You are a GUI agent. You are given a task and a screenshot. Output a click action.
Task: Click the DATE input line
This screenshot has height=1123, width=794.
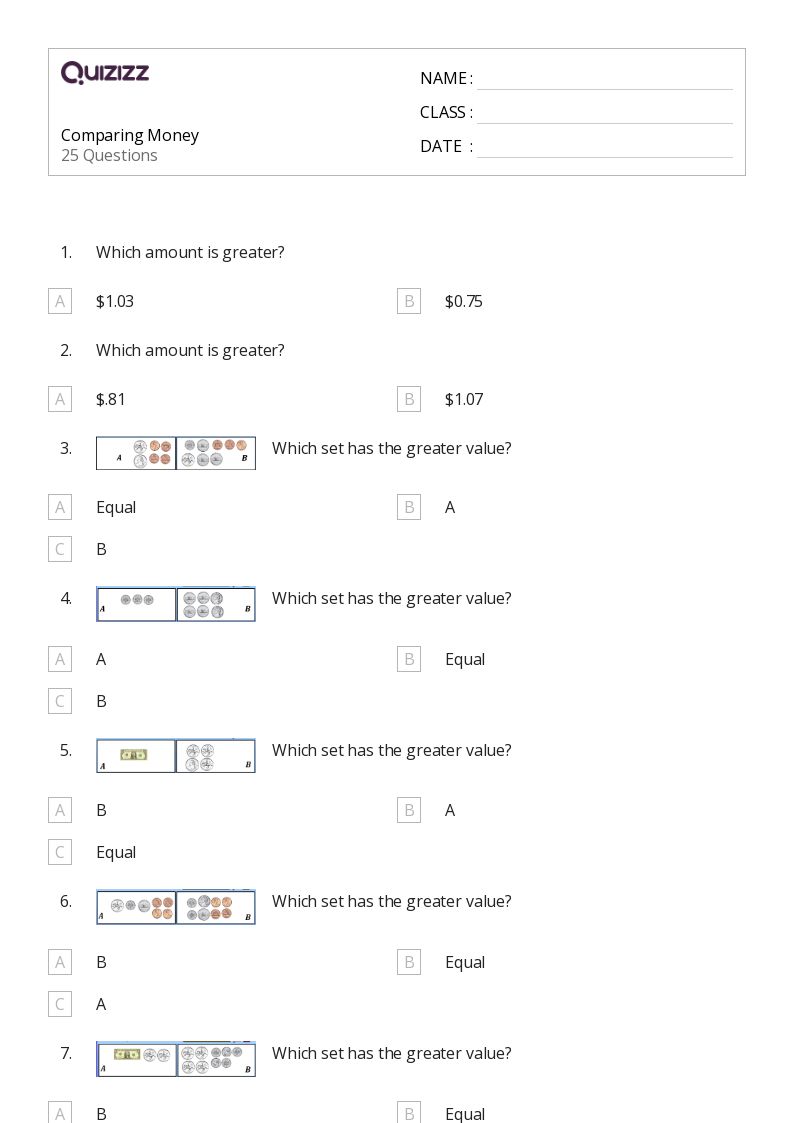[604, 148]
